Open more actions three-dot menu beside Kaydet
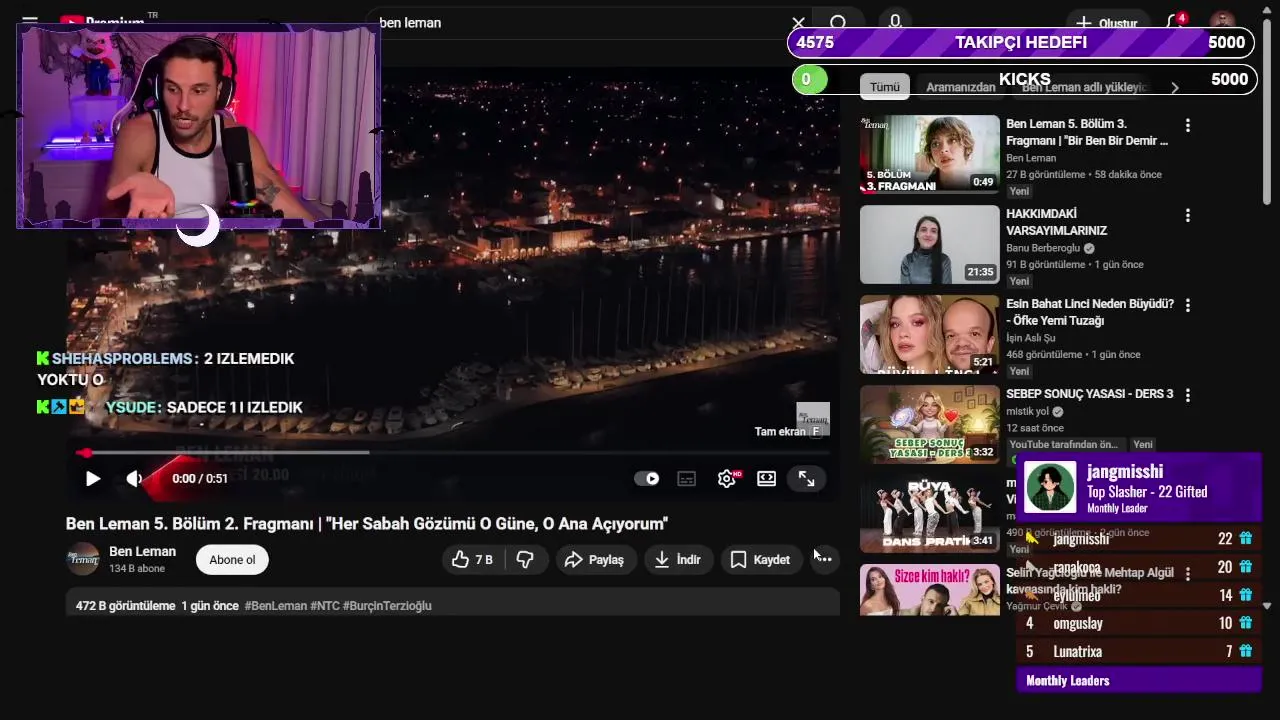Image resolution: width=1280 pixels, height=720 pixels. pos(824,560)
